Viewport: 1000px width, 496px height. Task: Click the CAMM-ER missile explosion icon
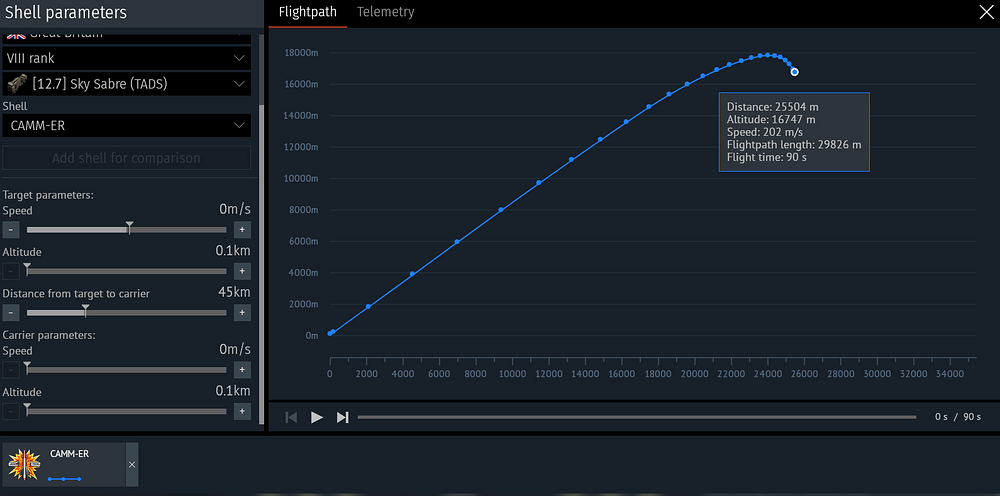pos(25,465)
